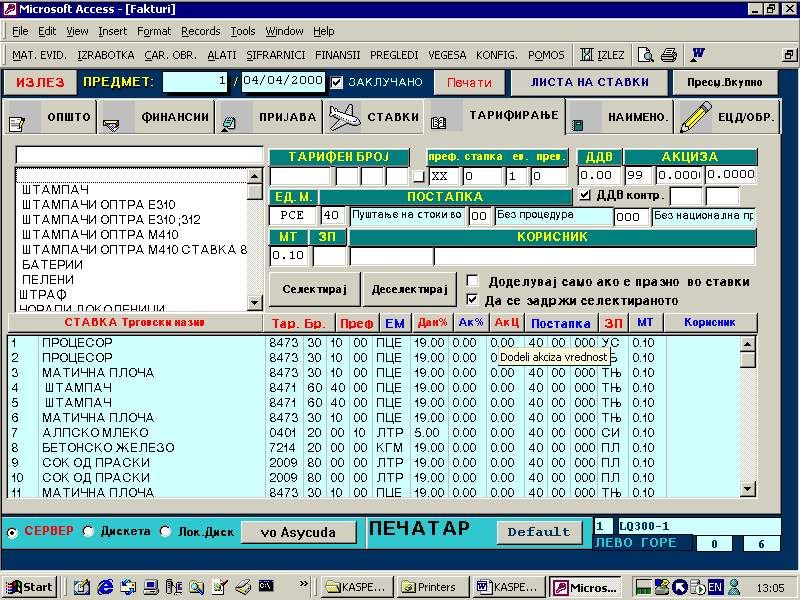
Task: Click the IZLEZ exit toolbar button
Action: 601,55
